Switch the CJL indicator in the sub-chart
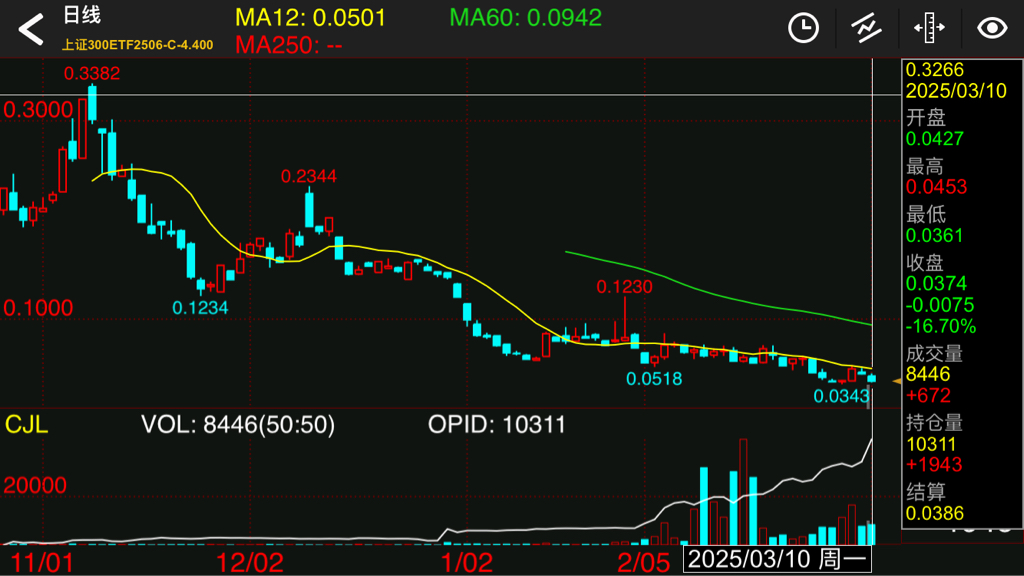 coord(26,425)
